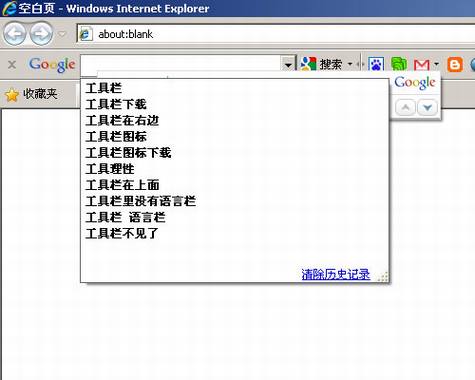Click the Google logo on the toolbar
Screen dimensions: 475x380
point(52,65)
